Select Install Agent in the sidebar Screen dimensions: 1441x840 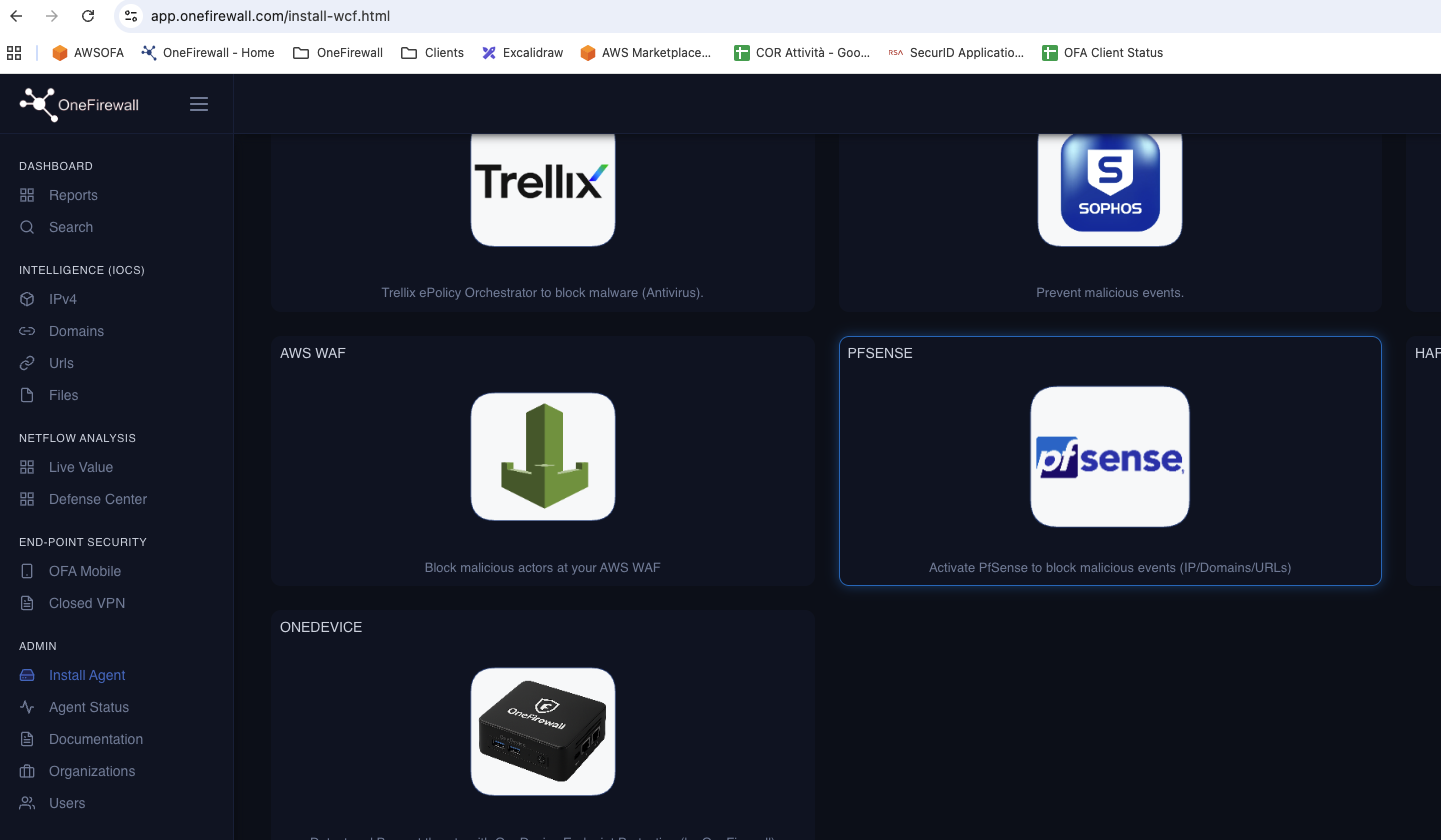point(87,675)
